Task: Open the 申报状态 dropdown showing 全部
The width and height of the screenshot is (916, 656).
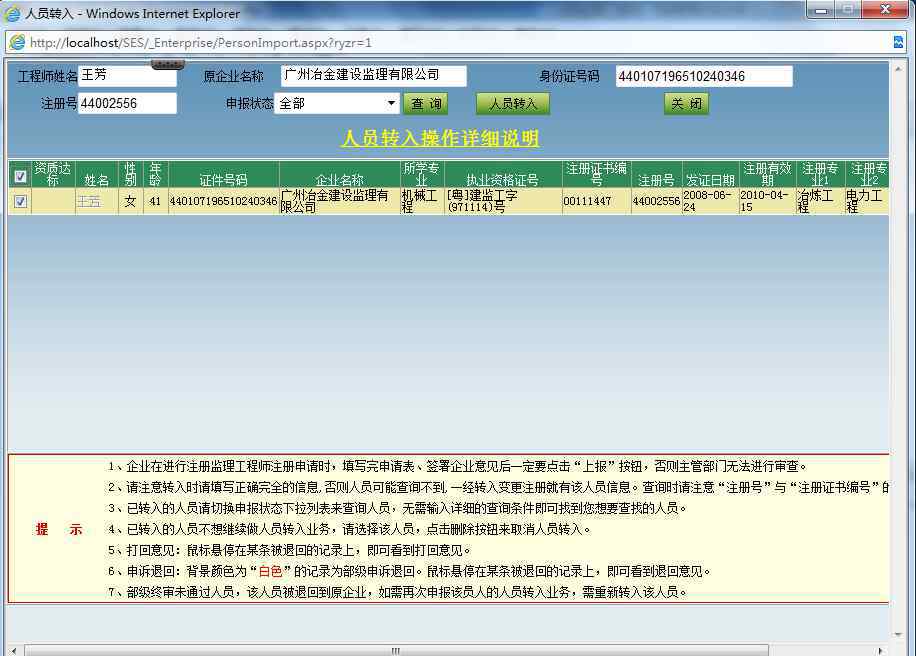Action: coord(338,103)
